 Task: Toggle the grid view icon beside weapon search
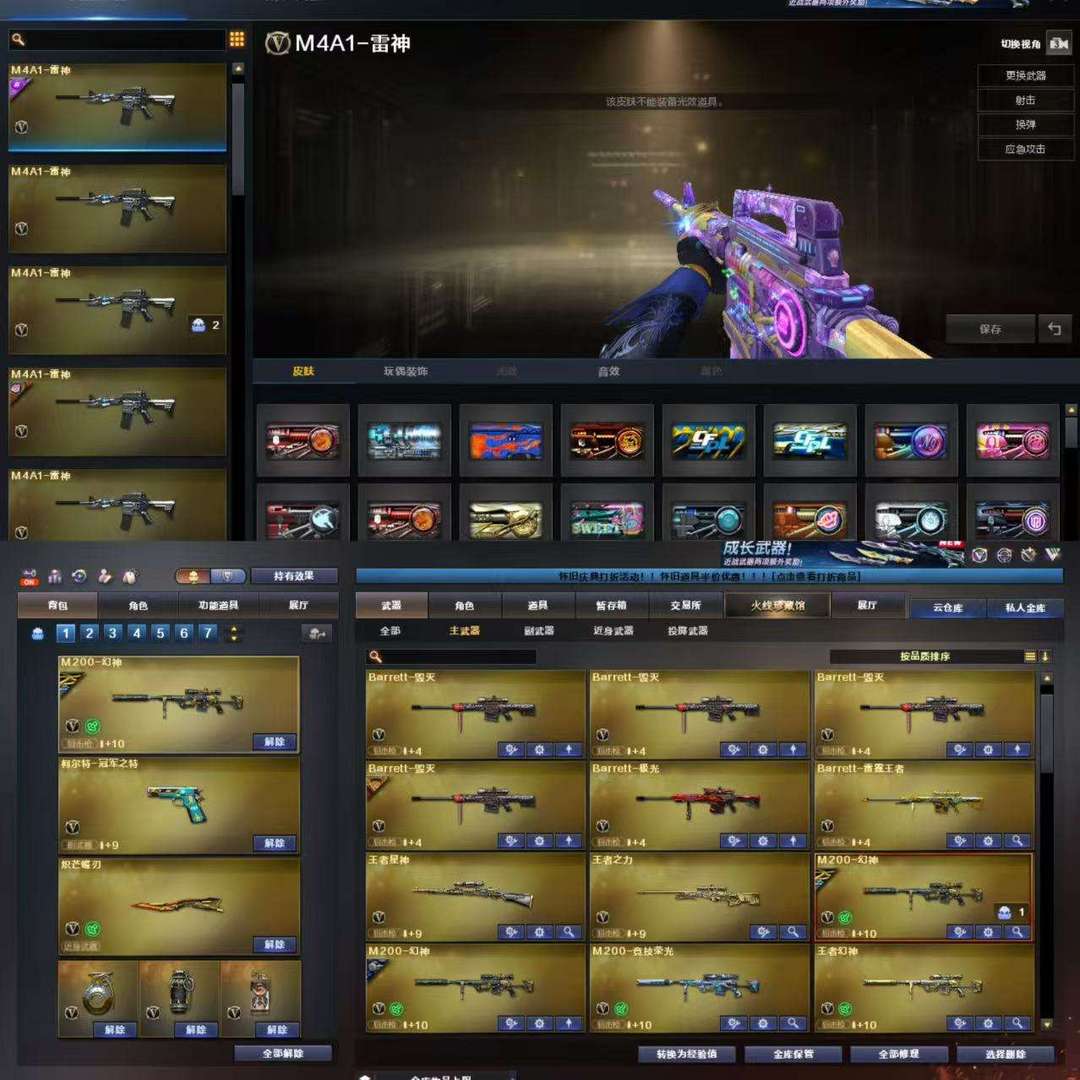[x=237, y=39]
